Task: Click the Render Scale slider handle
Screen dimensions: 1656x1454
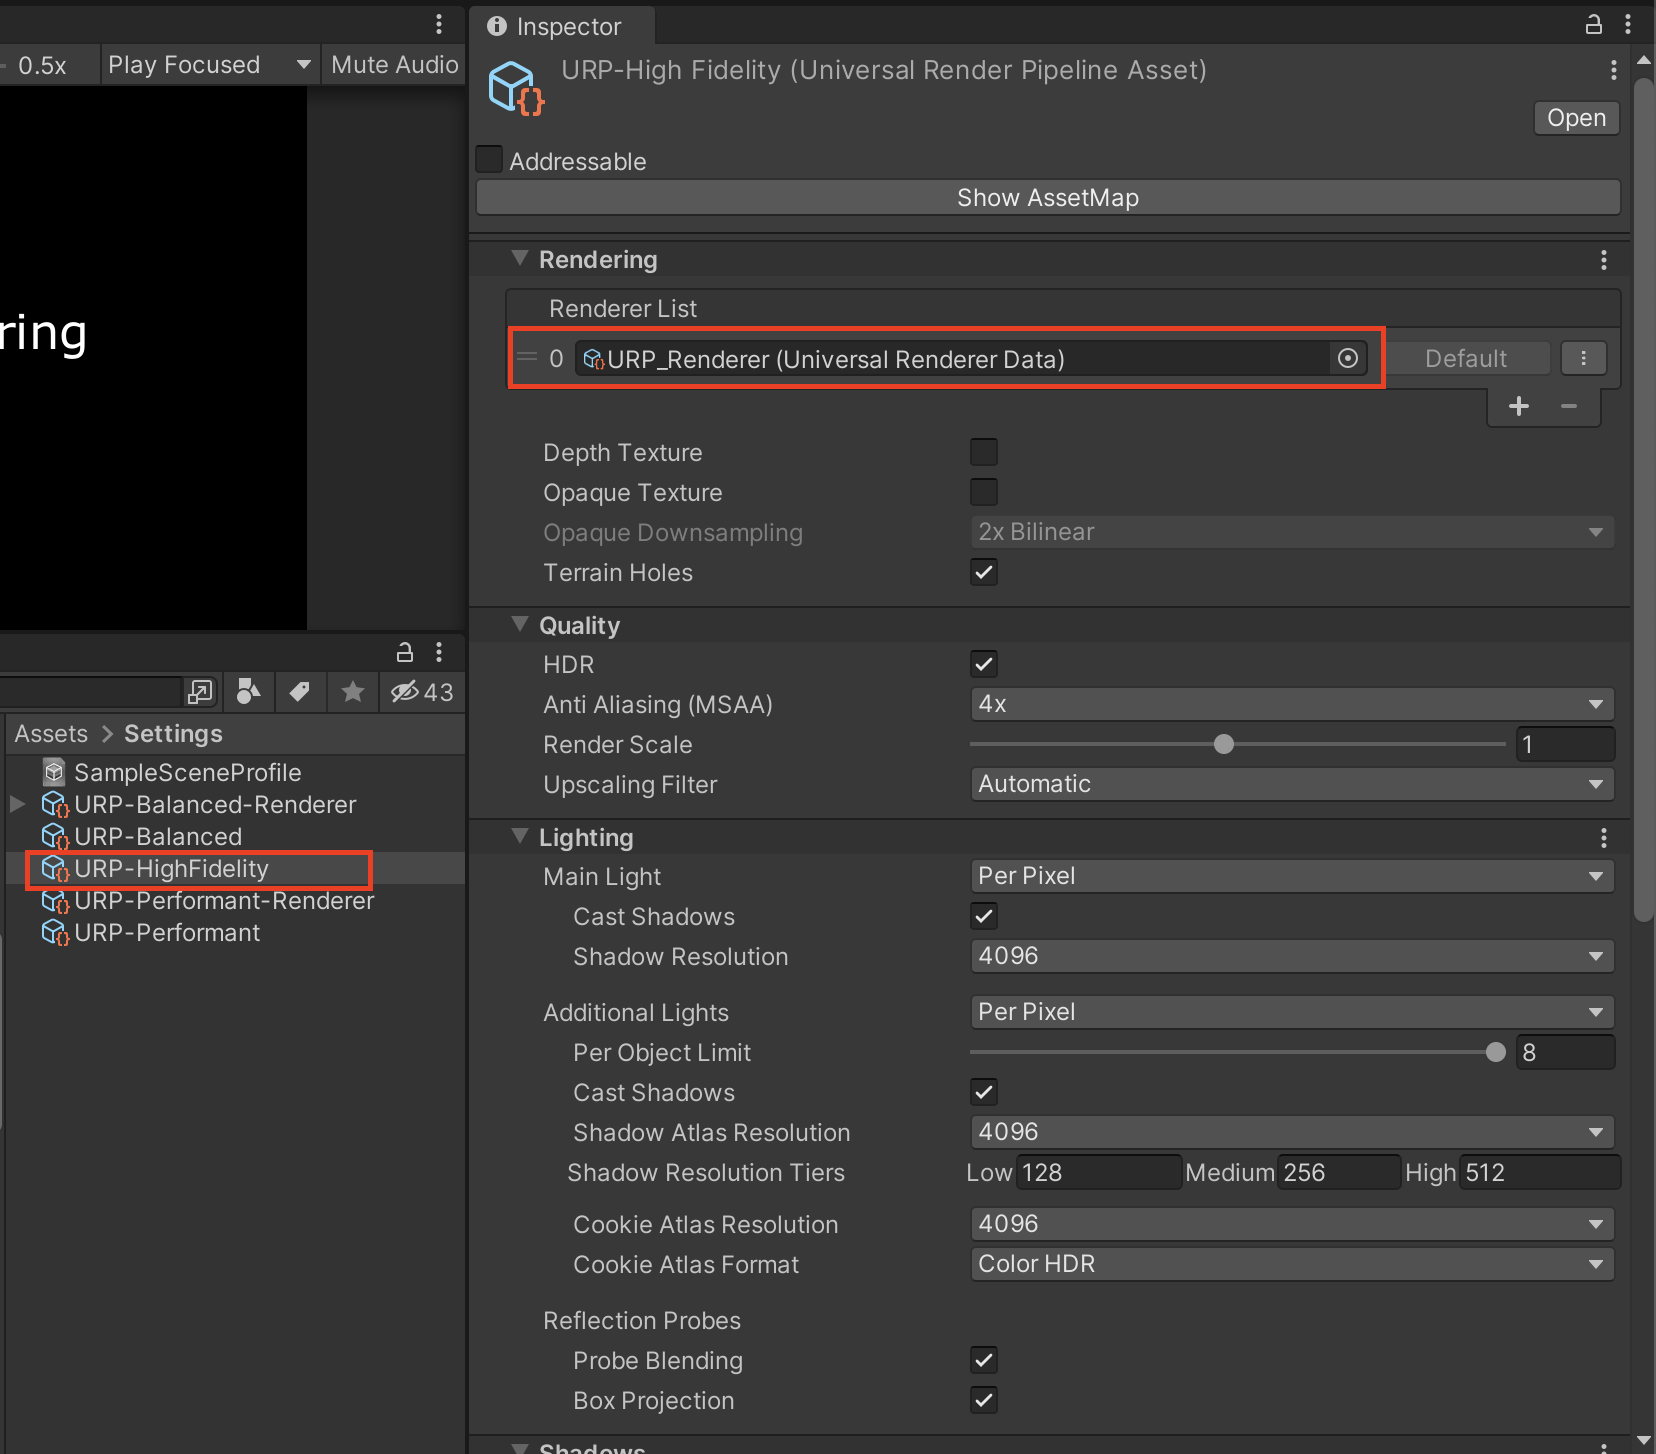Action: 1224,744
